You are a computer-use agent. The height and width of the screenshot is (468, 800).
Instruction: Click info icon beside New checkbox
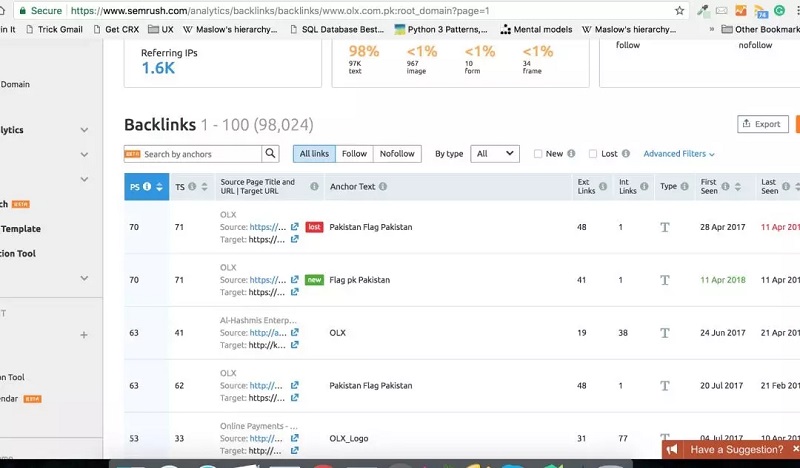tap(571, 153)
